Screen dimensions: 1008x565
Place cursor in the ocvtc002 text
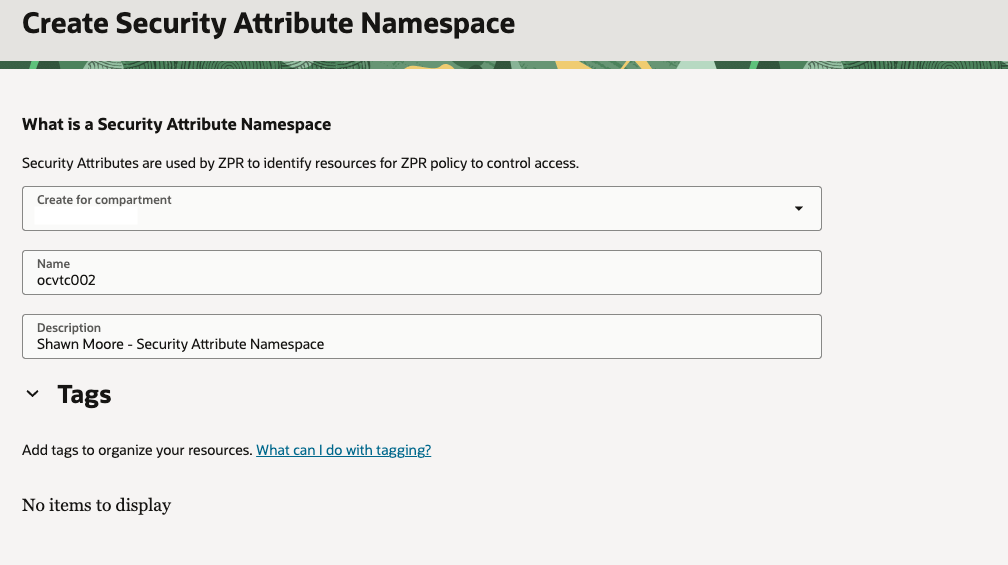click(x=66, y=281)
